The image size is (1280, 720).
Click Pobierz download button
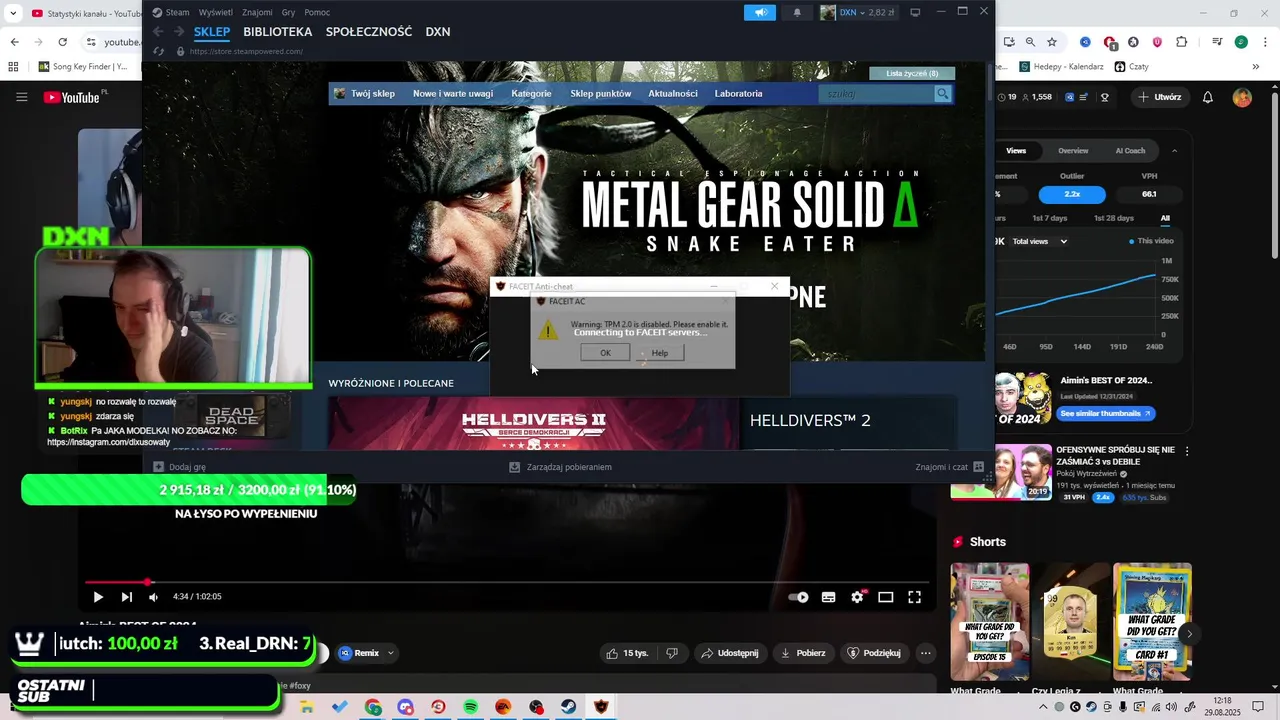804,653
